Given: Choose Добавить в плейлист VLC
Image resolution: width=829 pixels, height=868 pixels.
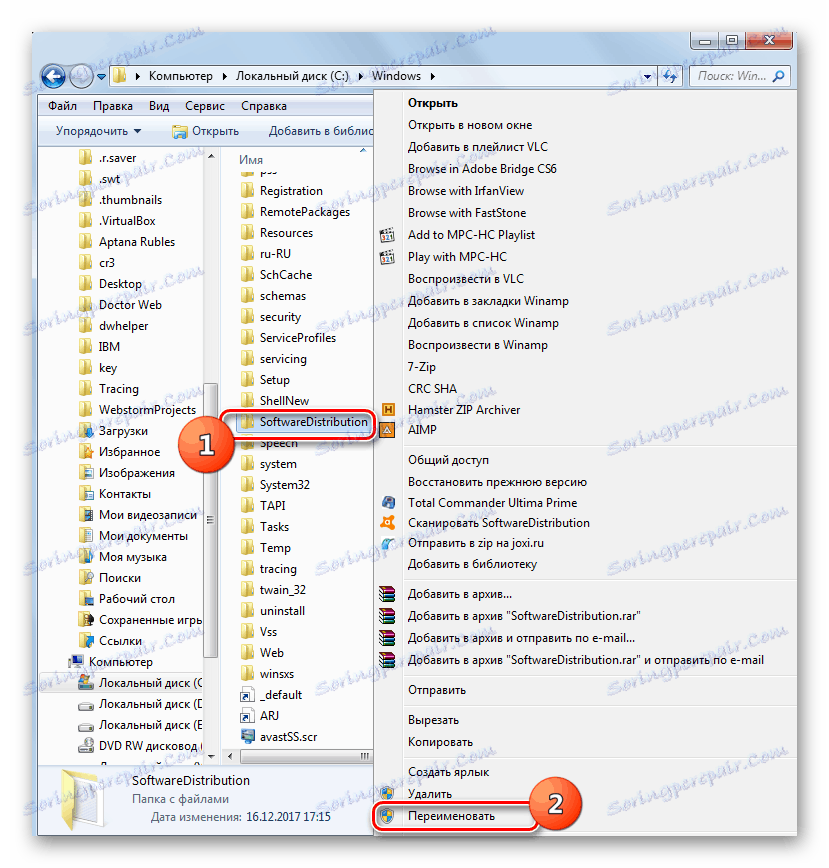Looking at the screenshot, I should pyautogui.click(x=478, y=147).
